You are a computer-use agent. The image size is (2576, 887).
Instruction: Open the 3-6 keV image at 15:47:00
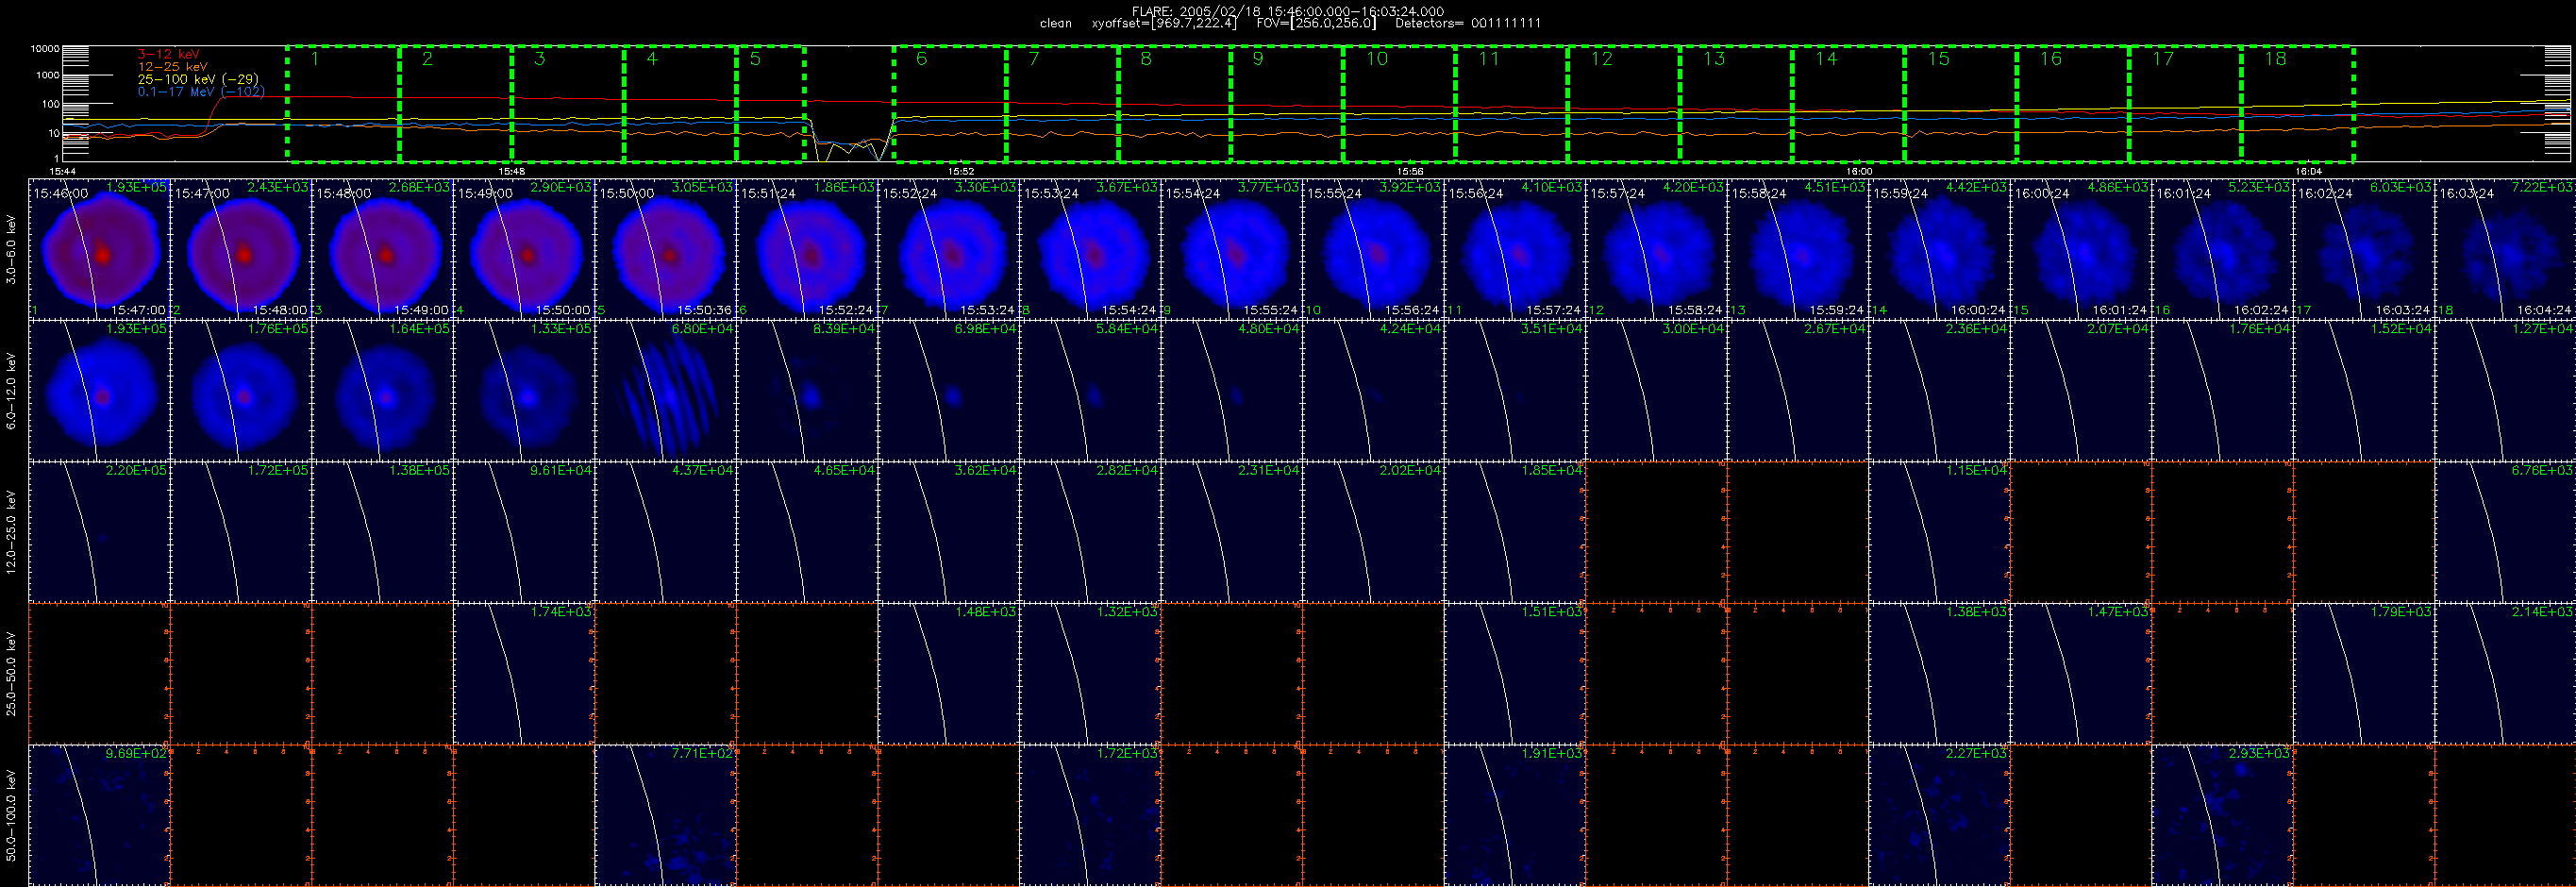[241, 249]
